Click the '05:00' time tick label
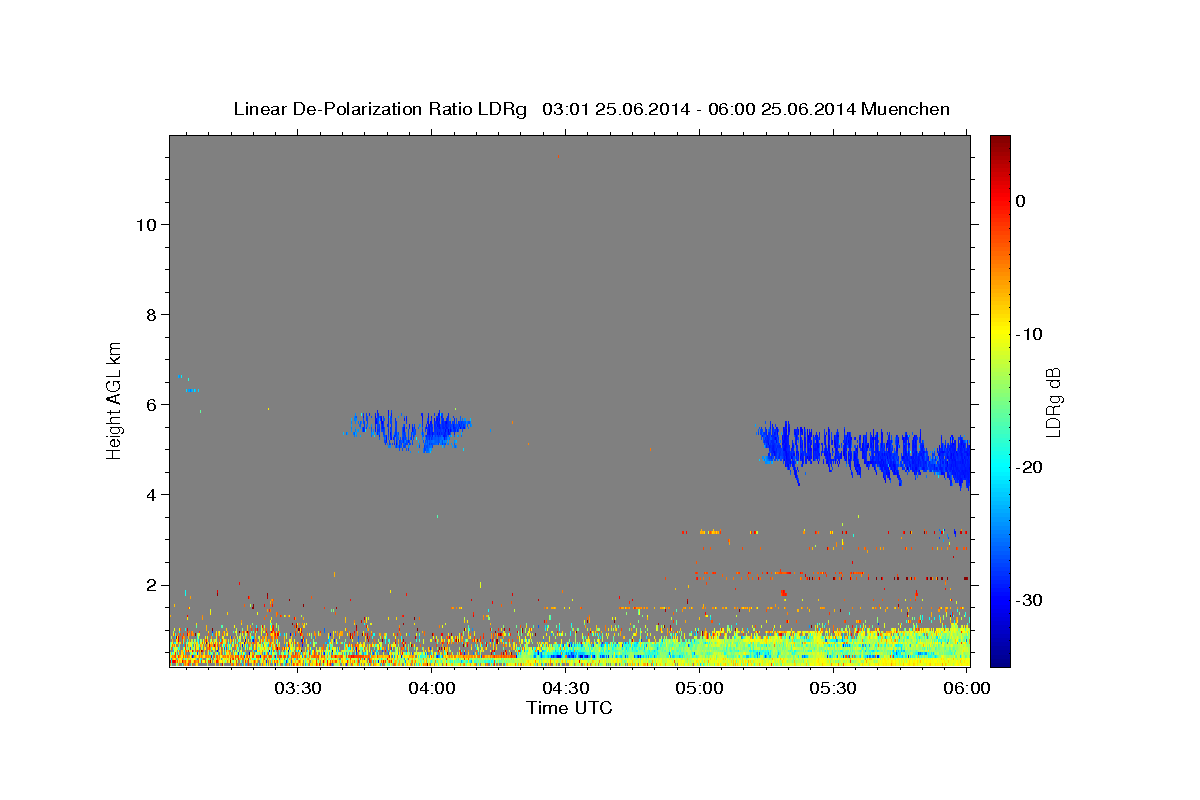 (699, 688)
